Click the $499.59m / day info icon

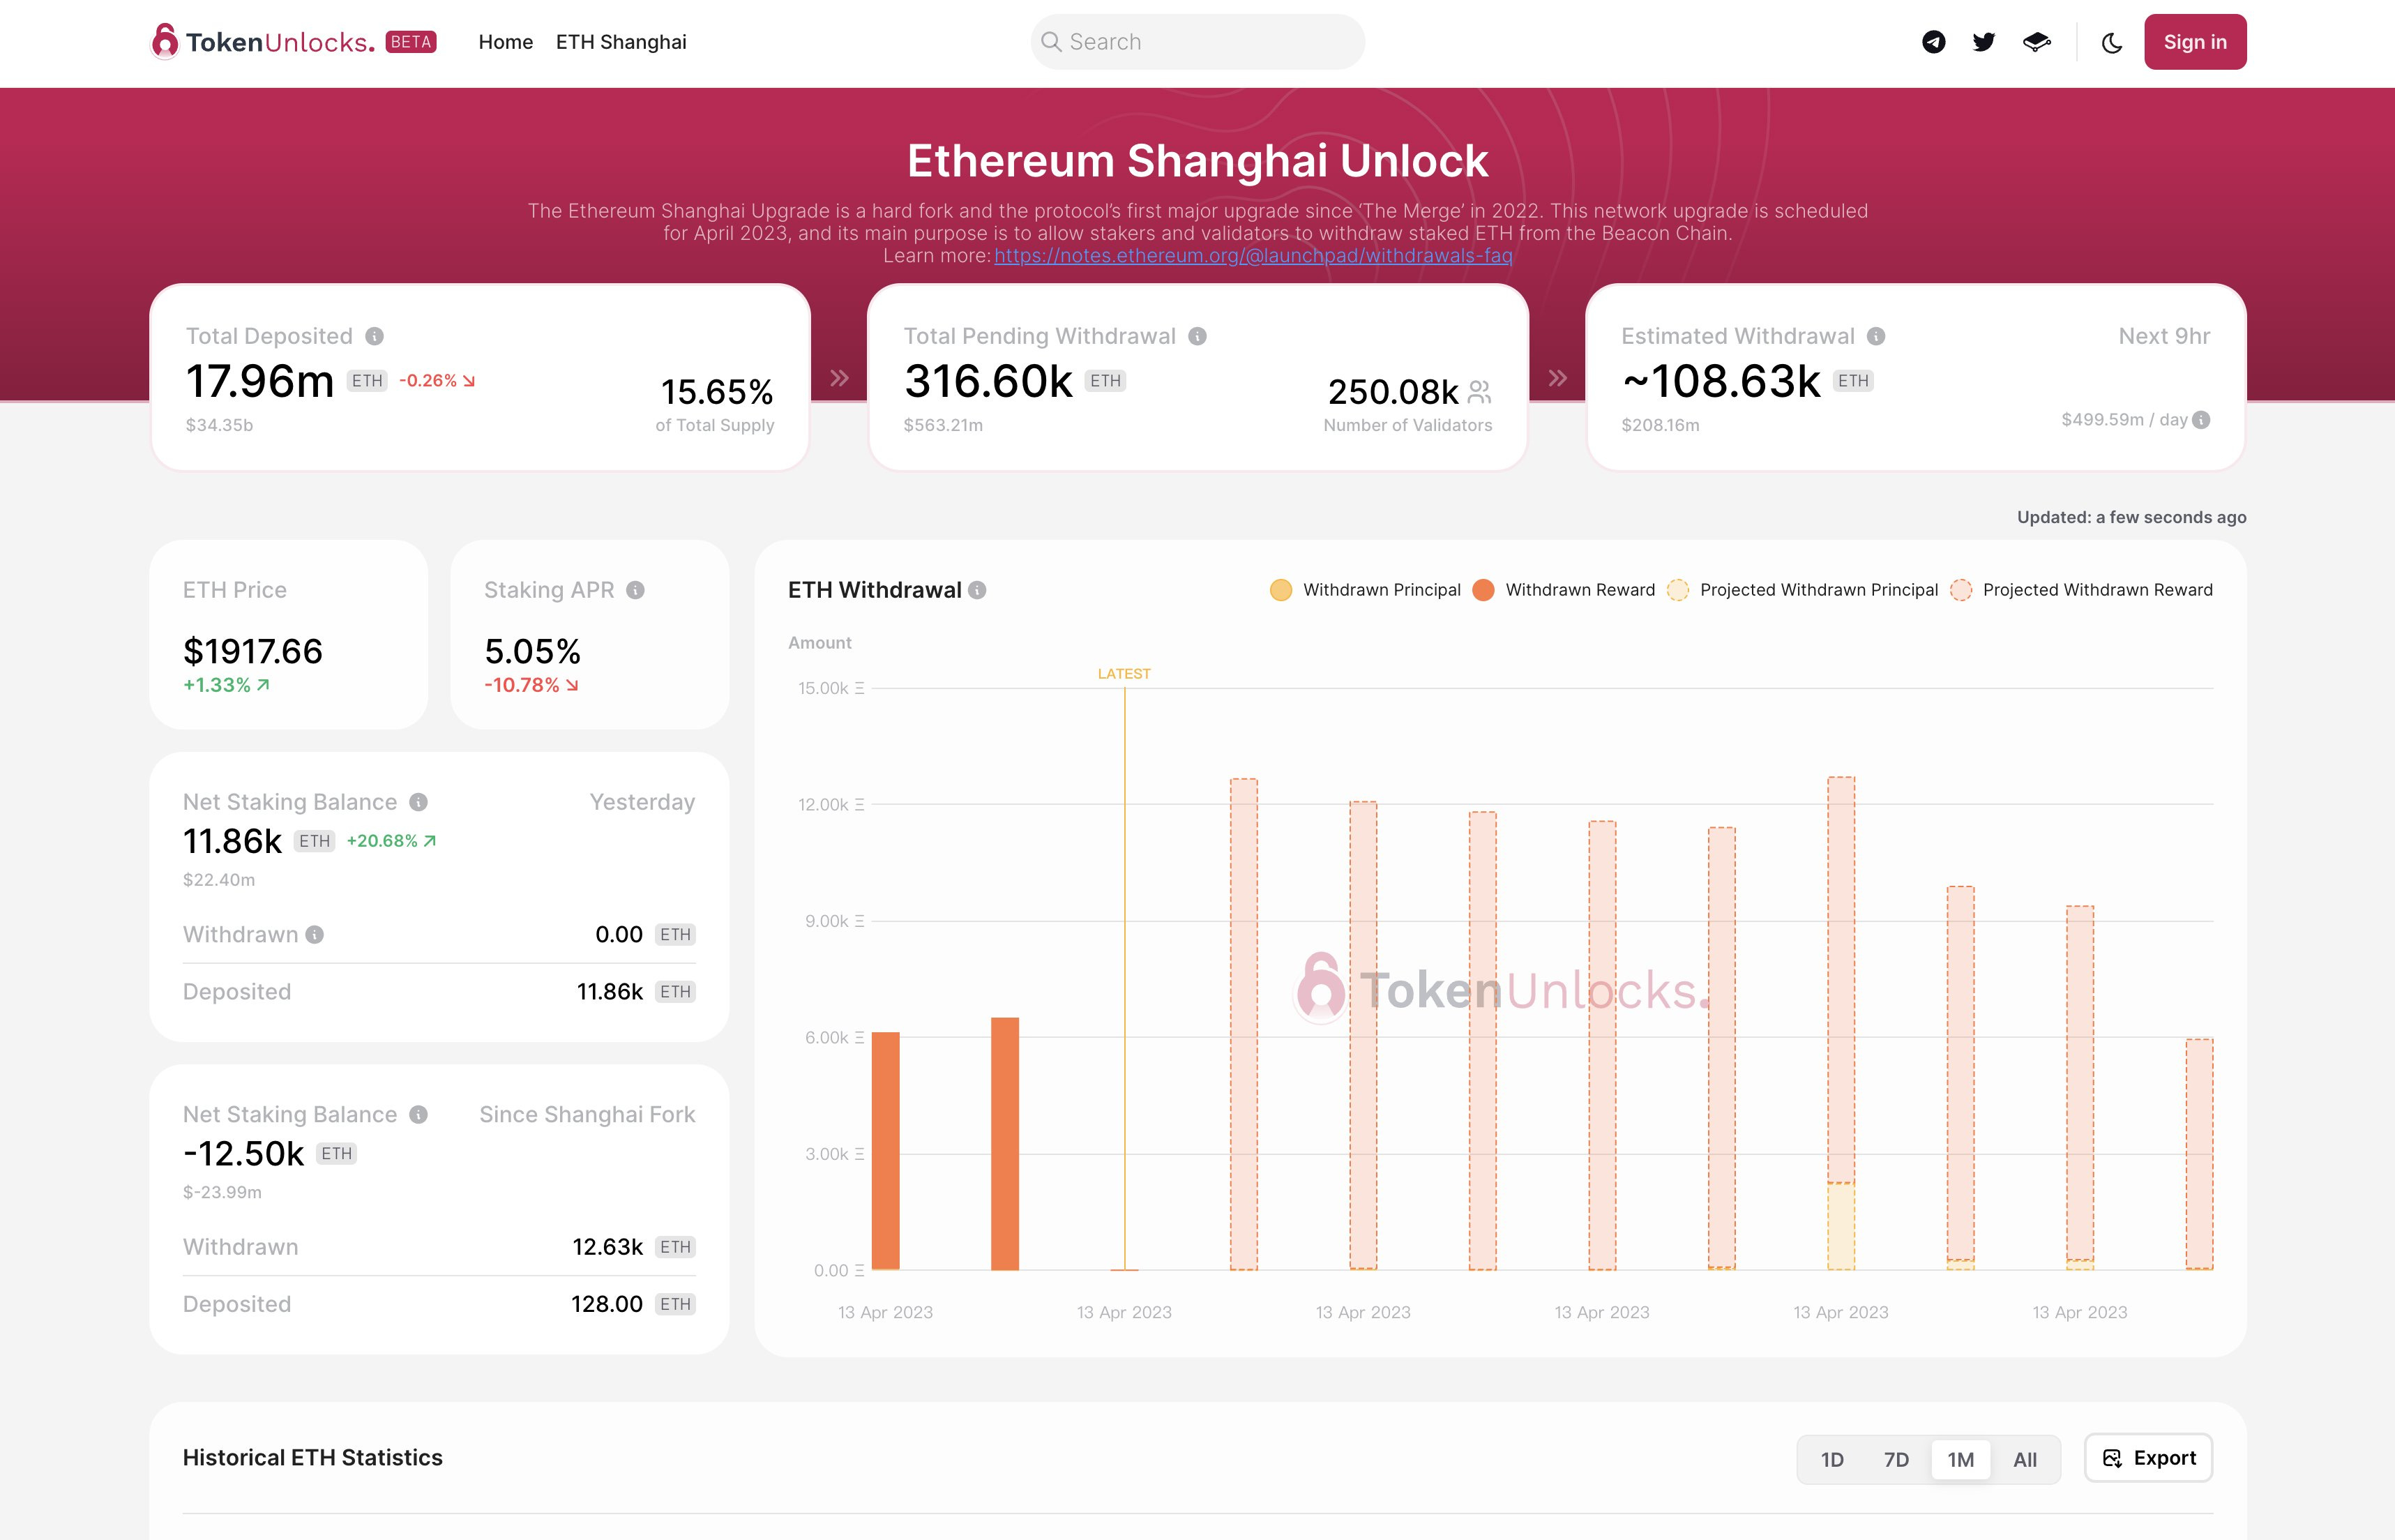click(2201, 420)
